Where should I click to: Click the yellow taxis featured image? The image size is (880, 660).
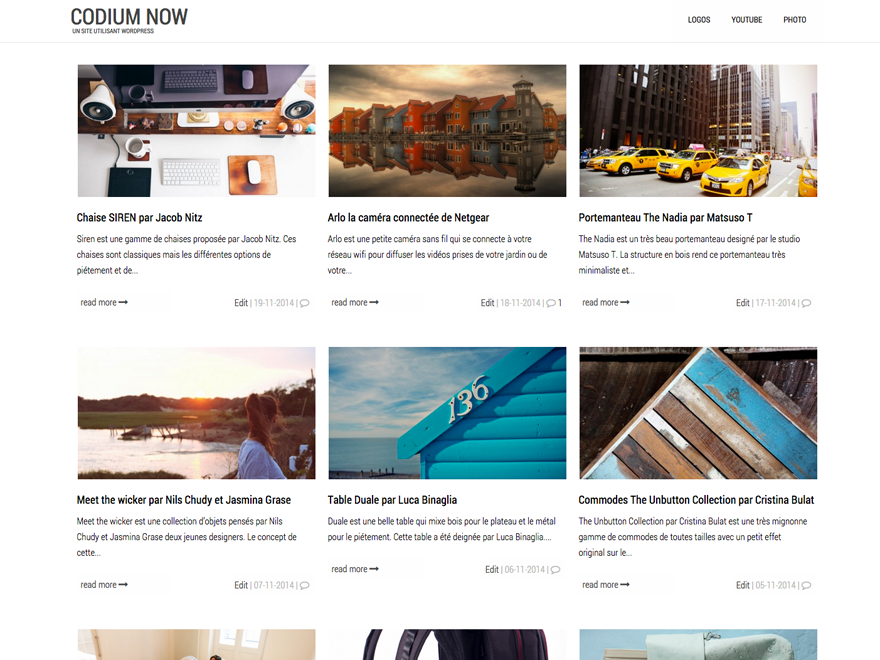pyautogui.click(x=697, y=131)
